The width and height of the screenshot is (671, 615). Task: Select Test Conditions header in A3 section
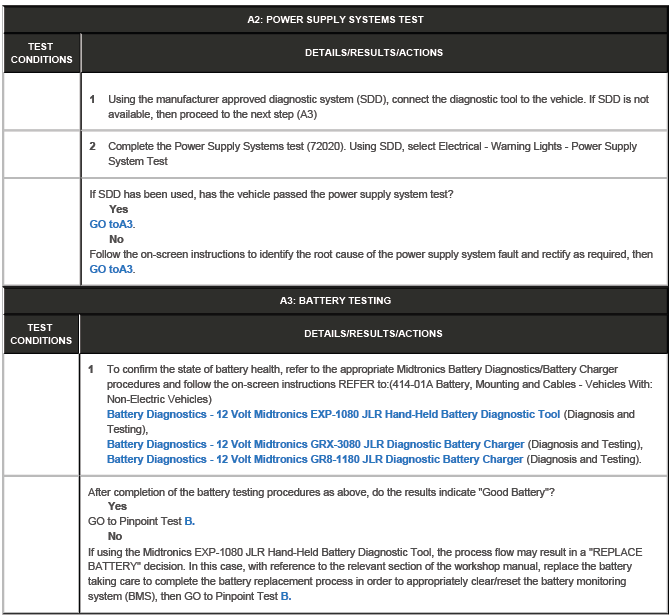click(x=40, y=334)
